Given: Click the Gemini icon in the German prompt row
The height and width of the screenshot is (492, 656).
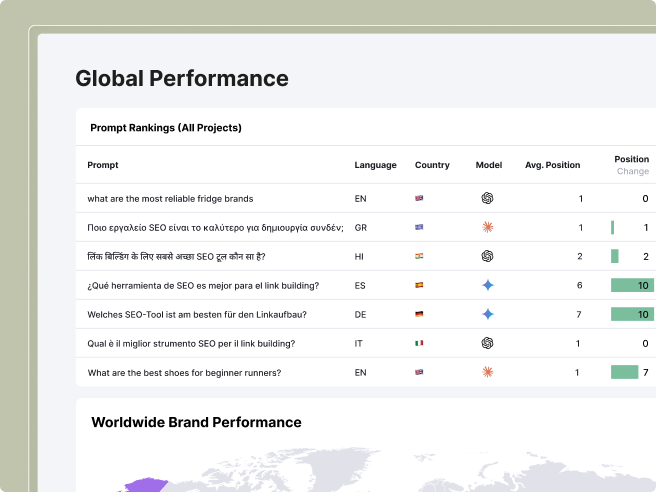Looking at the screenshot, I should pyautogui.click(x=488, y=314).
